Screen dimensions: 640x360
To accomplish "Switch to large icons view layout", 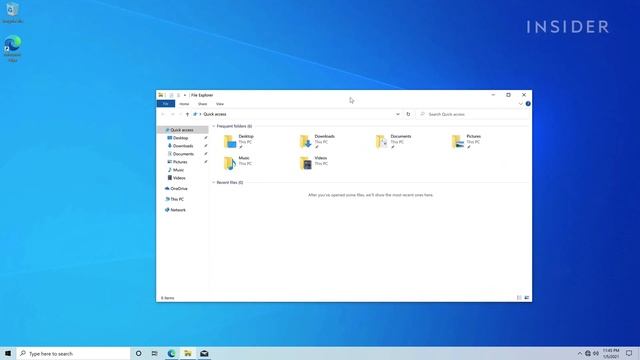I will coord(527,298).
